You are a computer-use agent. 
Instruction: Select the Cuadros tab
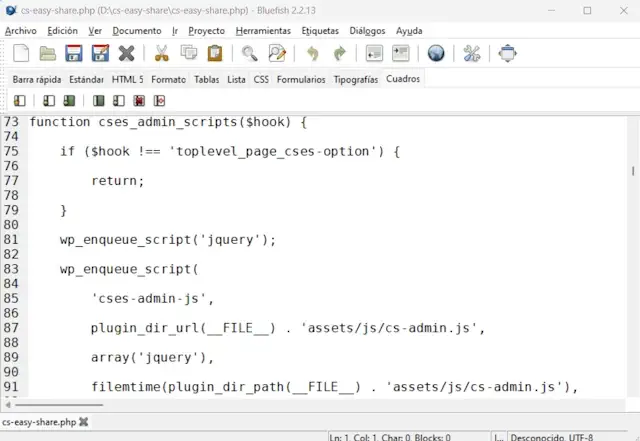click(403, 79)
